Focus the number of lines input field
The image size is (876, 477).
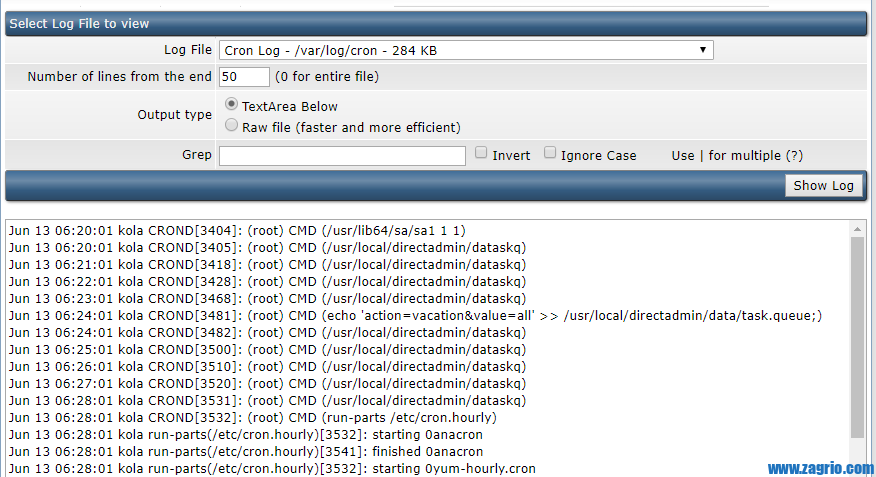244,77
